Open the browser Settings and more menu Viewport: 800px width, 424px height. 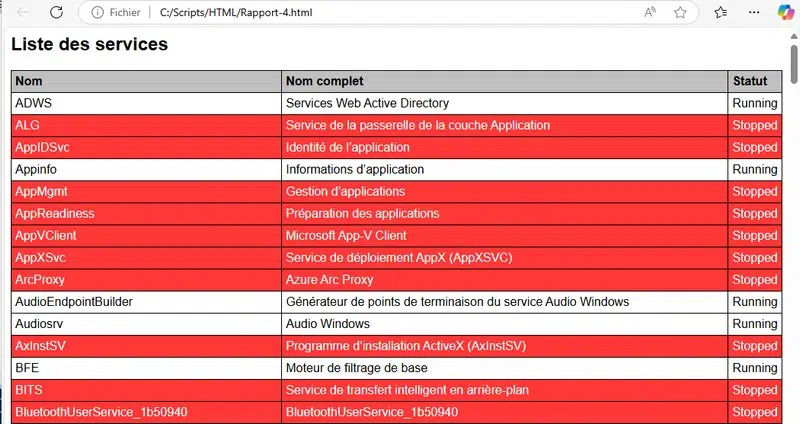[750, 13]
